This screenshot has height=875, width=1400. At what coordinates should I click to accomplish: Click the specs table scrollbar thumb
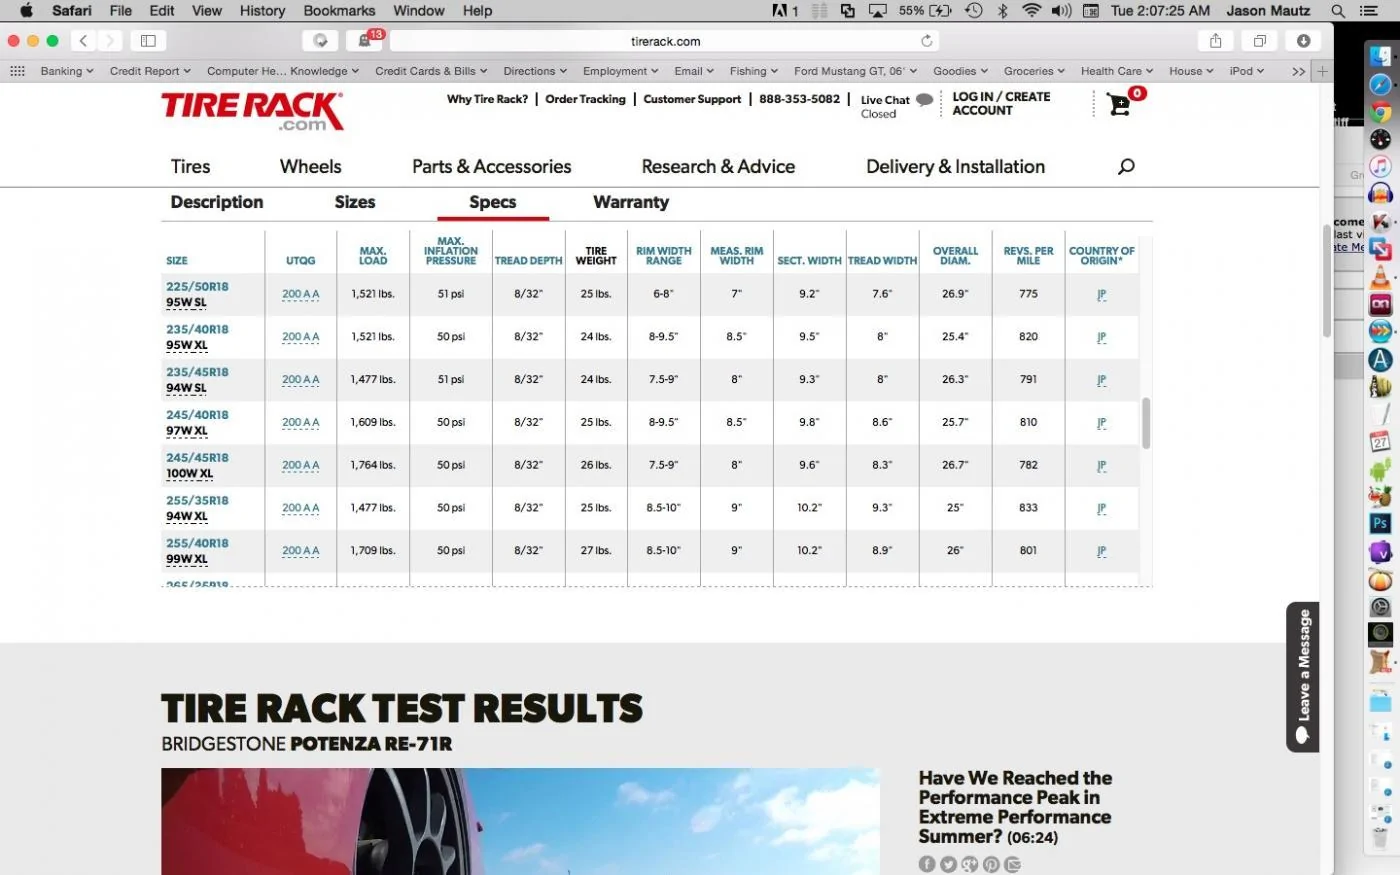click(1146, 423)
